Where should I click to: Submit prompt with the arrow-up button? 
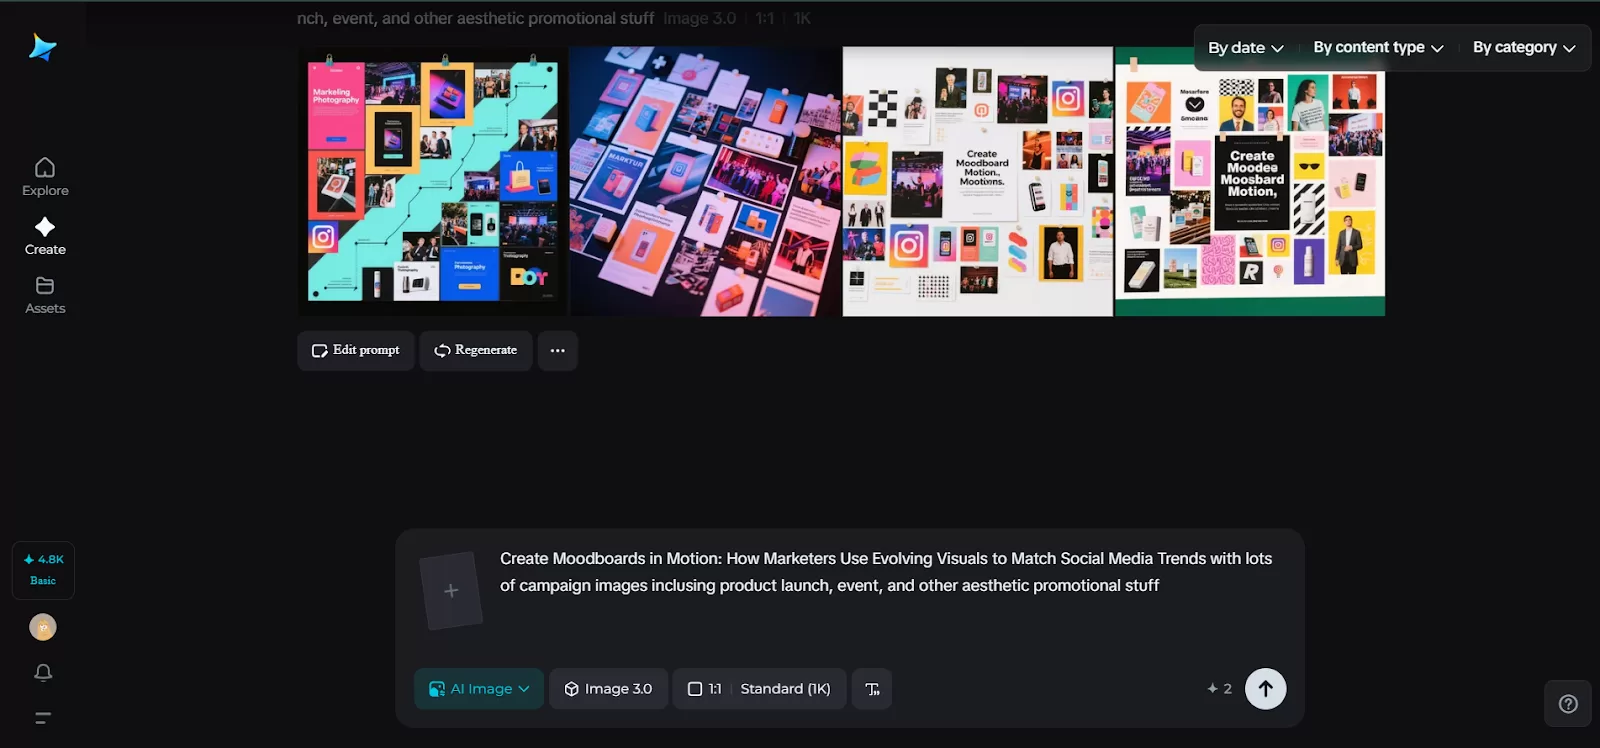(1265, 689)
